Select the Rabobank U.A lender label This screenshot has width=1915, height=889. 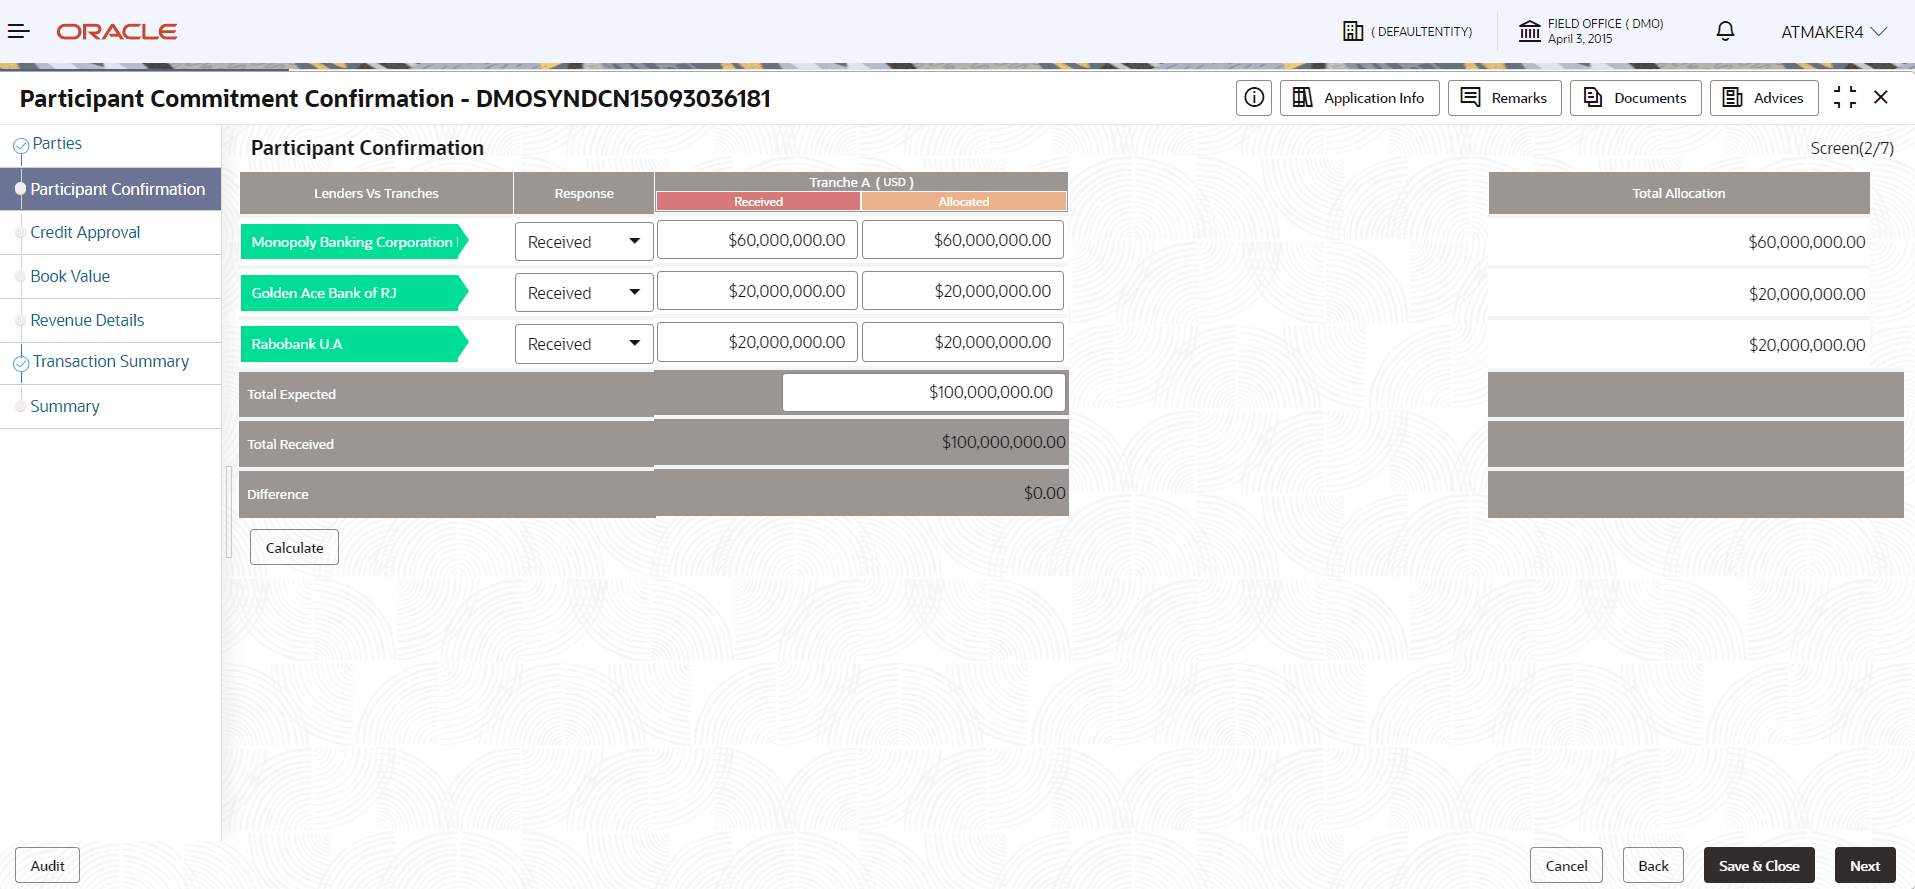354,344
